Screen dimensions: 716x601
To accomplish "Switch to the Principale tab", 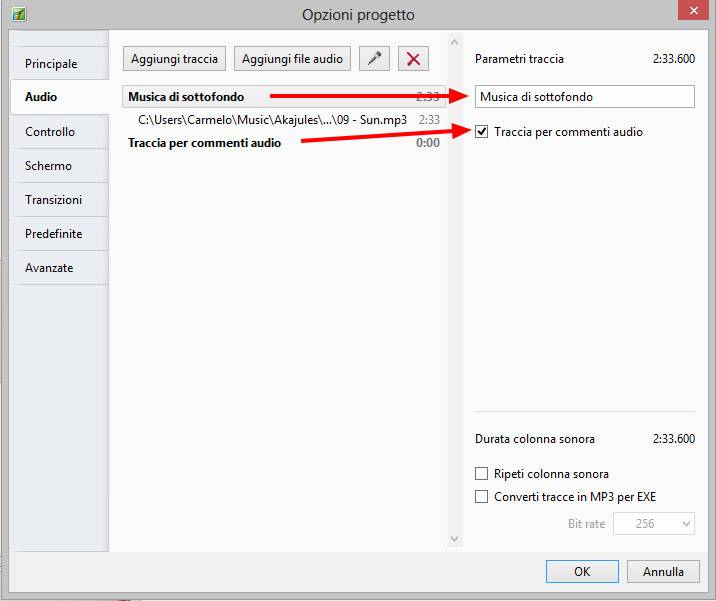I will click(51, 64).
